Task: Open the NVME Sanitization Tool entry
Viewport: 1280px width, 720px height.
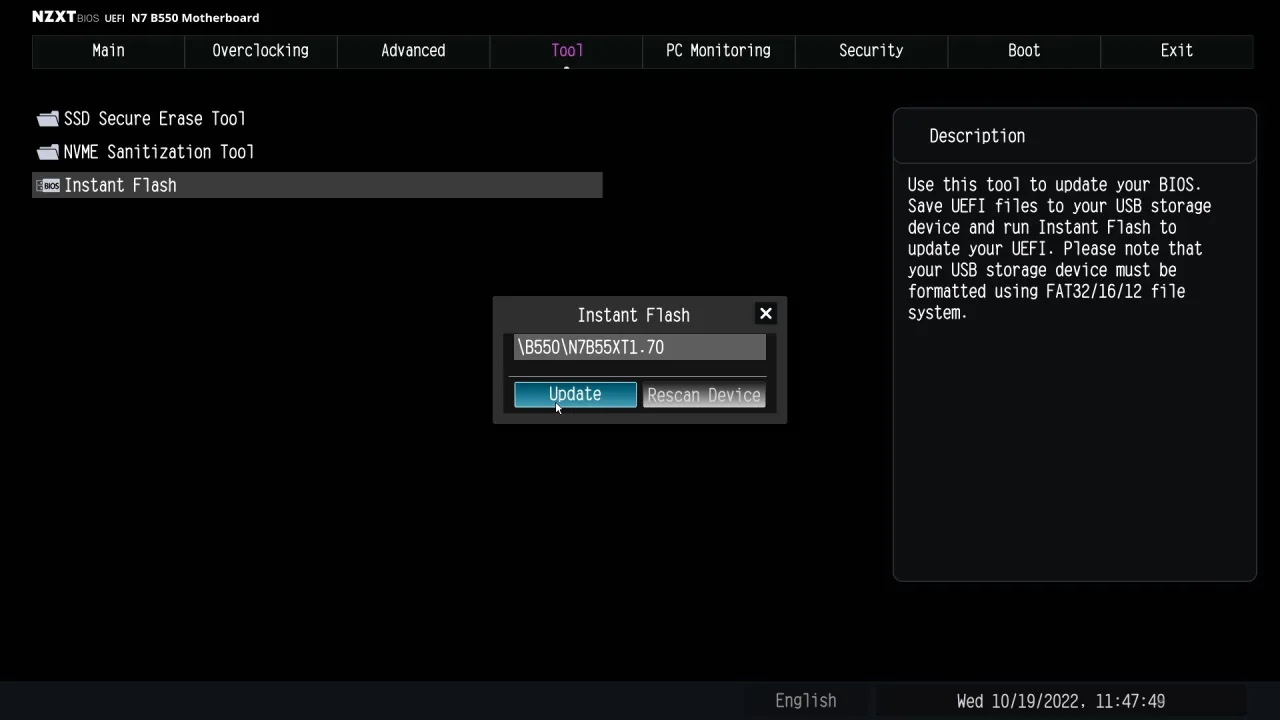Action: 158,152
